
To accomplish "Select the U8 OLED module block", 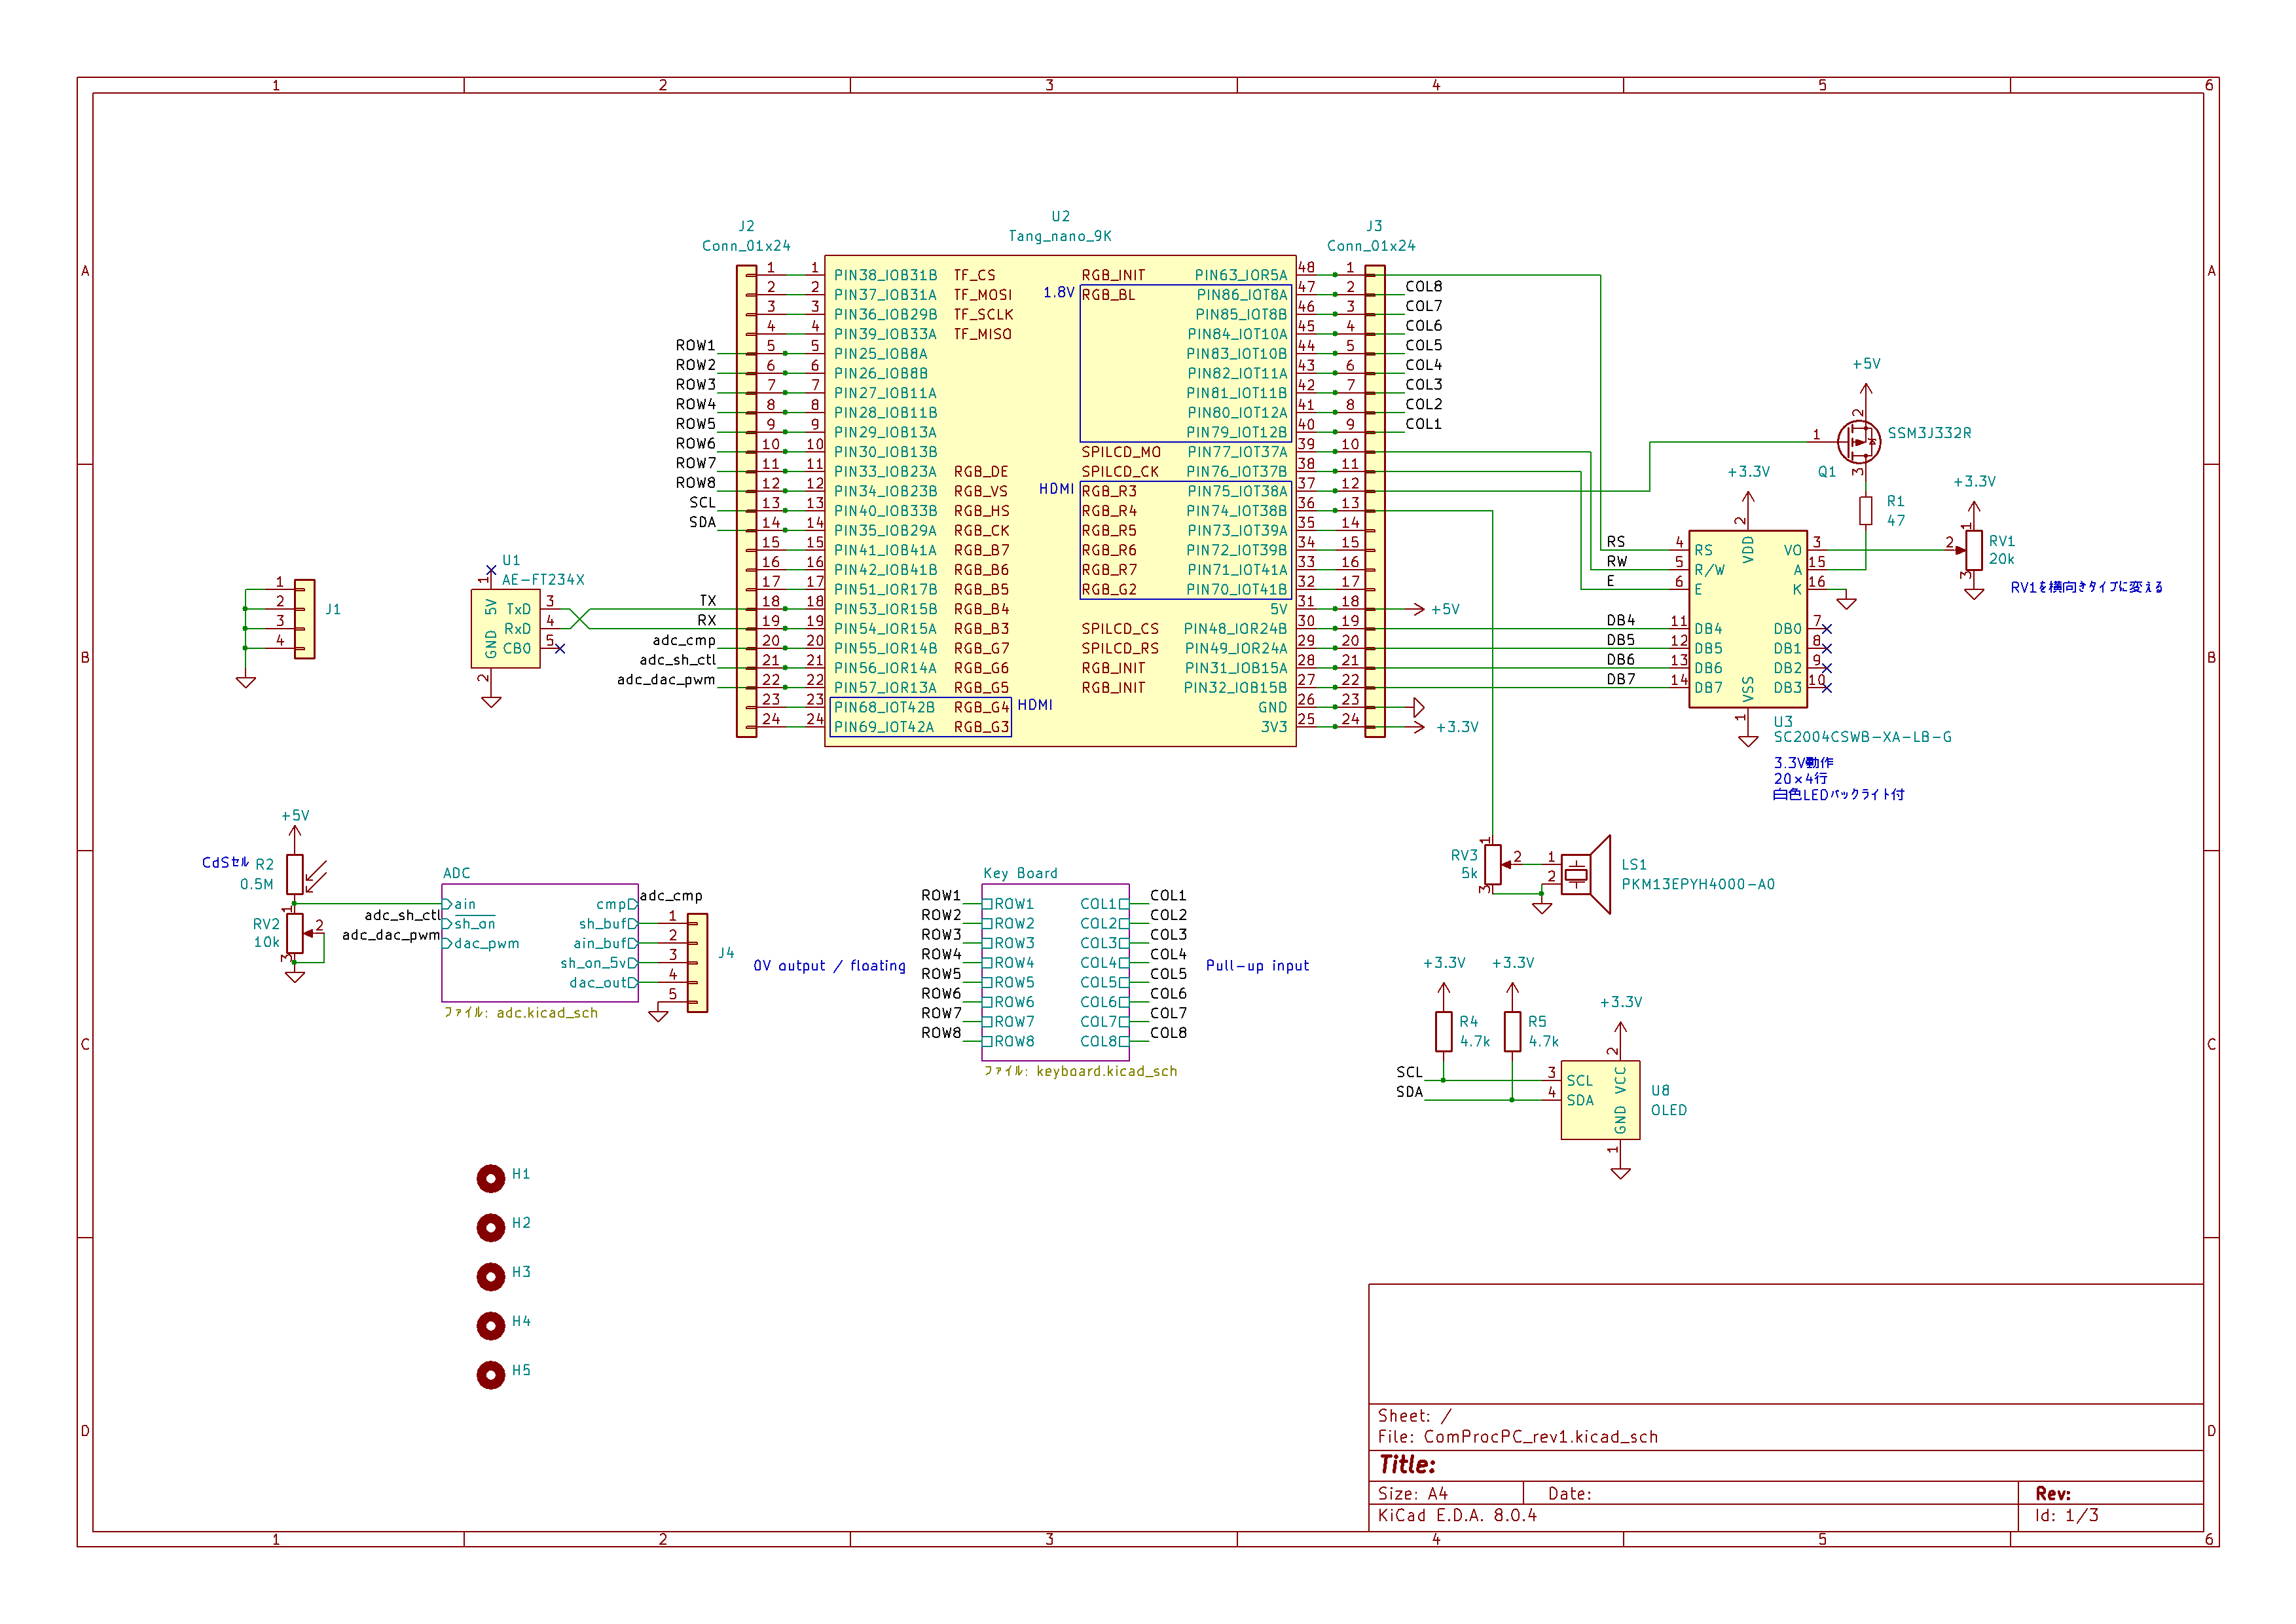I will pos(1600,1100).
